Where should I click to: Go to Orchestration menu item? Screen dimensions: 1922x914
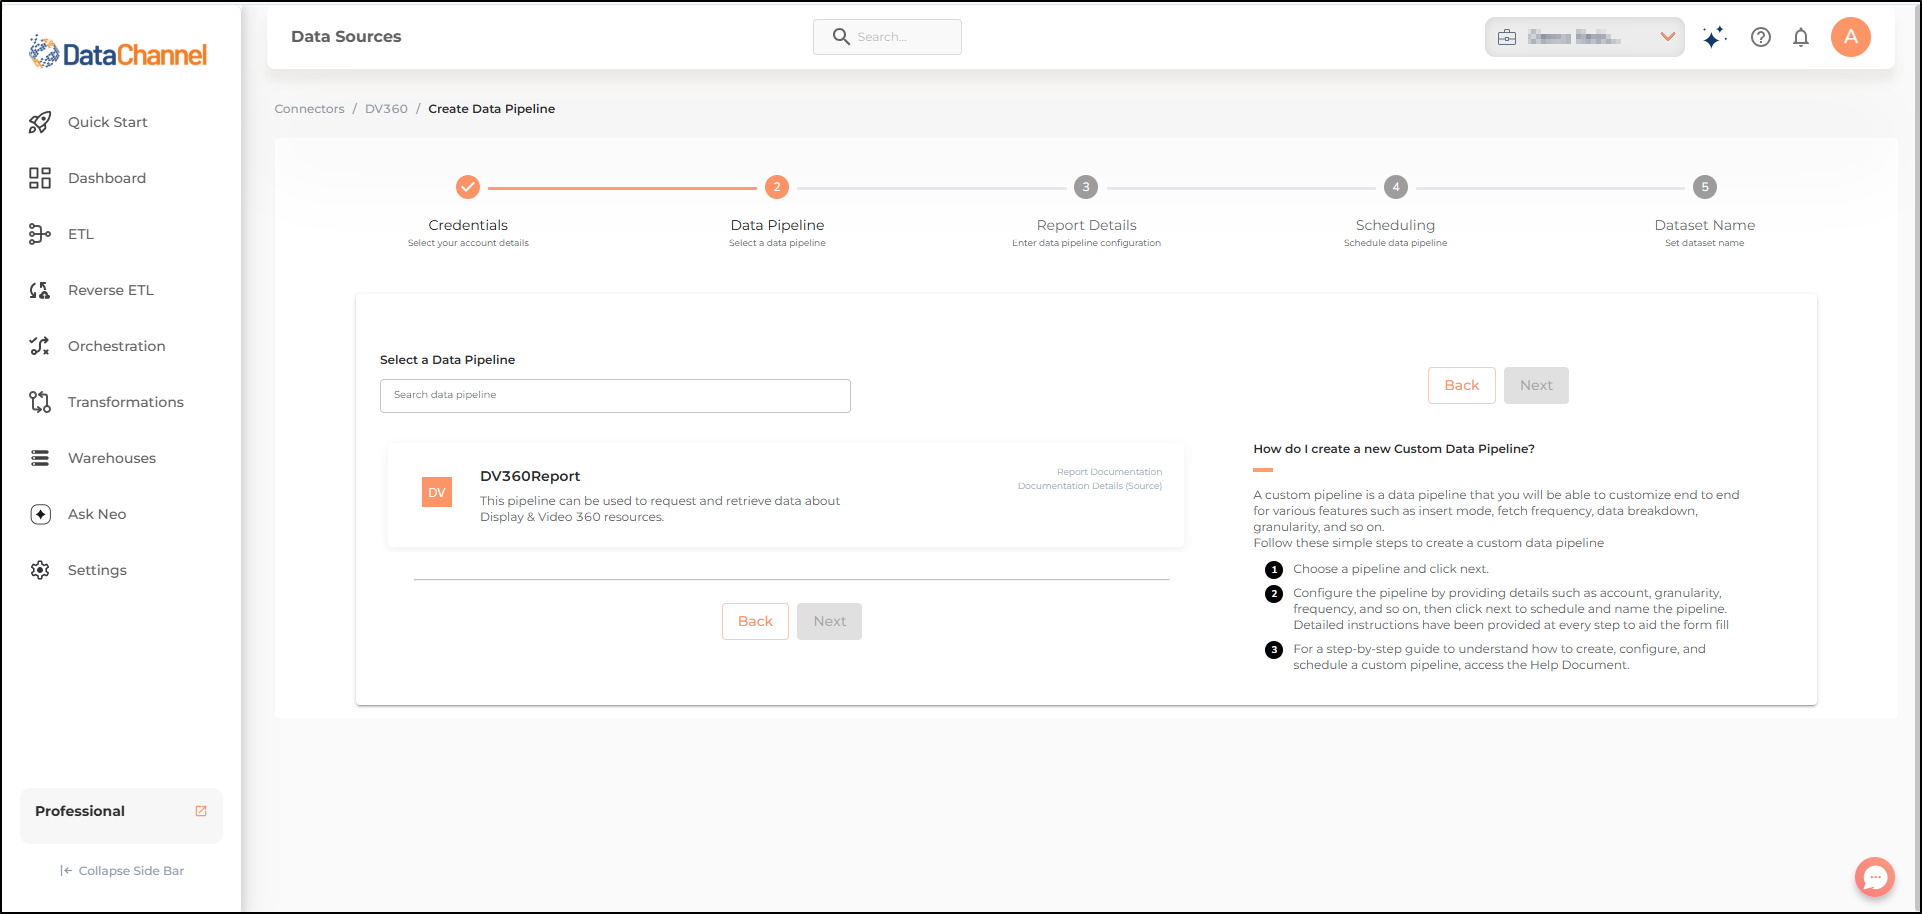pos(117,346)
